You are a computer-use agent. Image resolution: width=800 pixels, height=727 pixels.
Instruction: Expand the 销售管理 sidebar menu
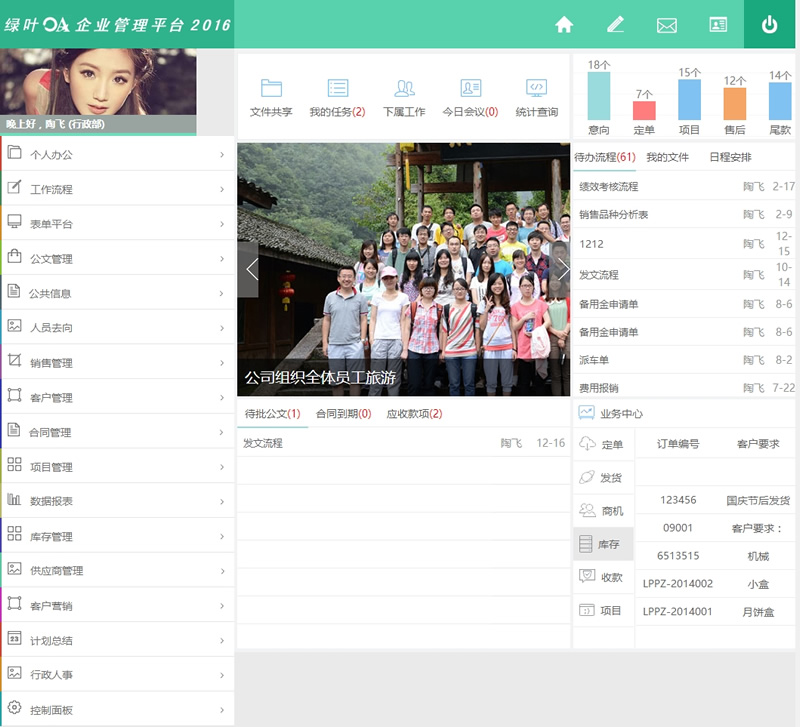point(117,363)
